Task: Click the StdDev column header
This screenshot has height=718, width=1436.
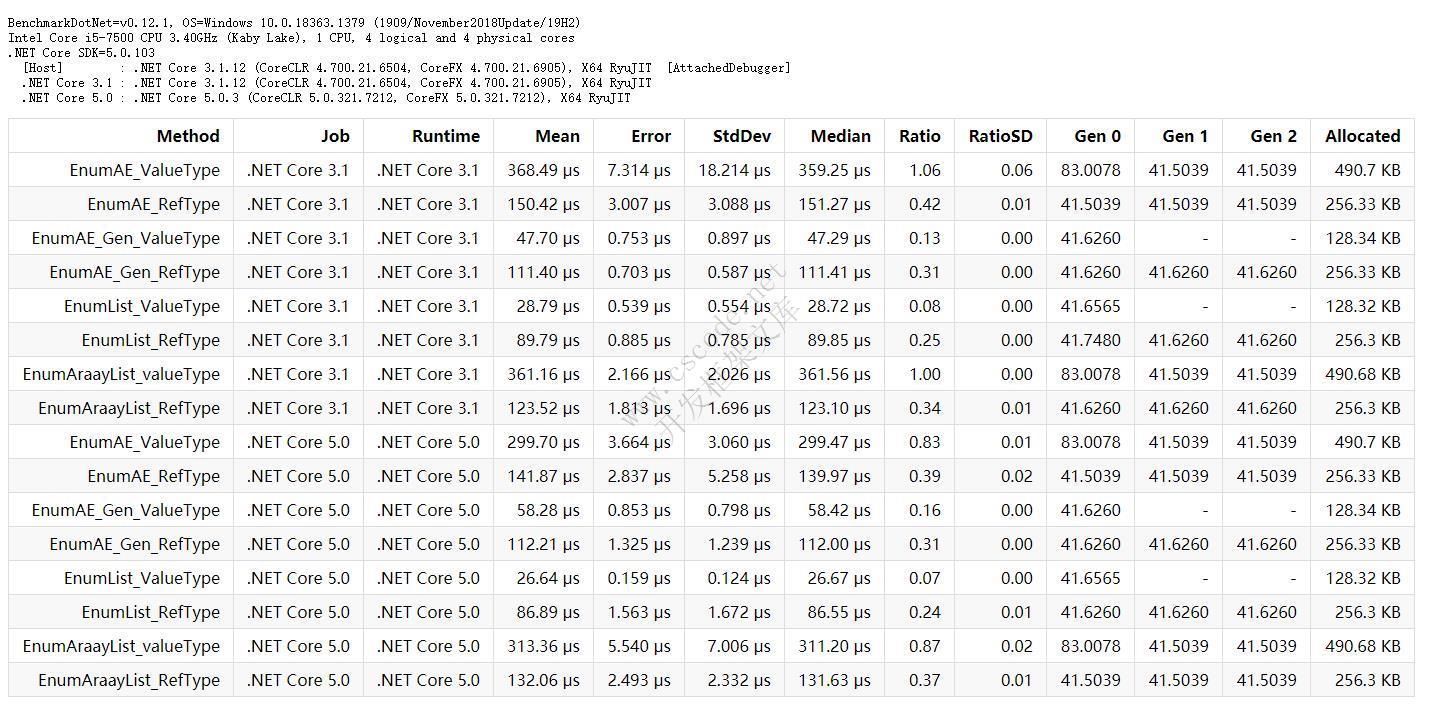Action: (x=741, y=136)
